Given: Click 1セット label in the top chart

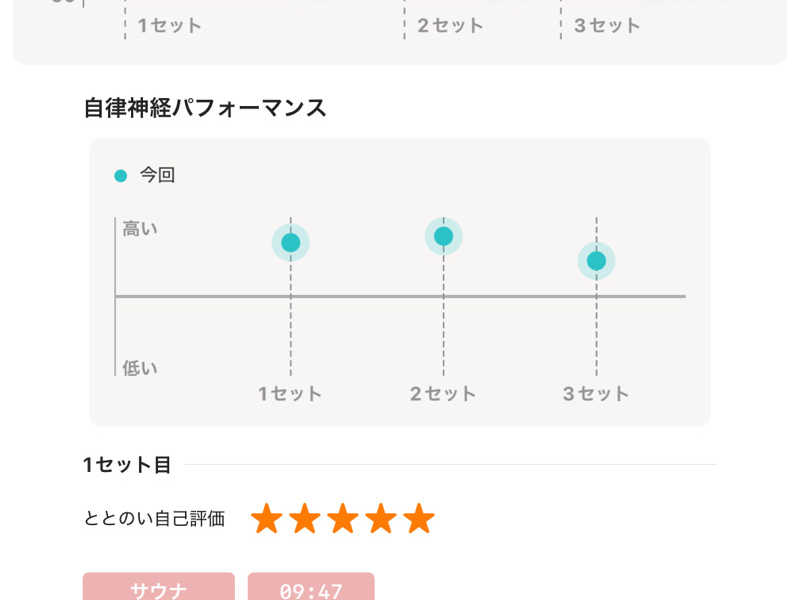Looking at the screenshot, I should coord(170,26).
